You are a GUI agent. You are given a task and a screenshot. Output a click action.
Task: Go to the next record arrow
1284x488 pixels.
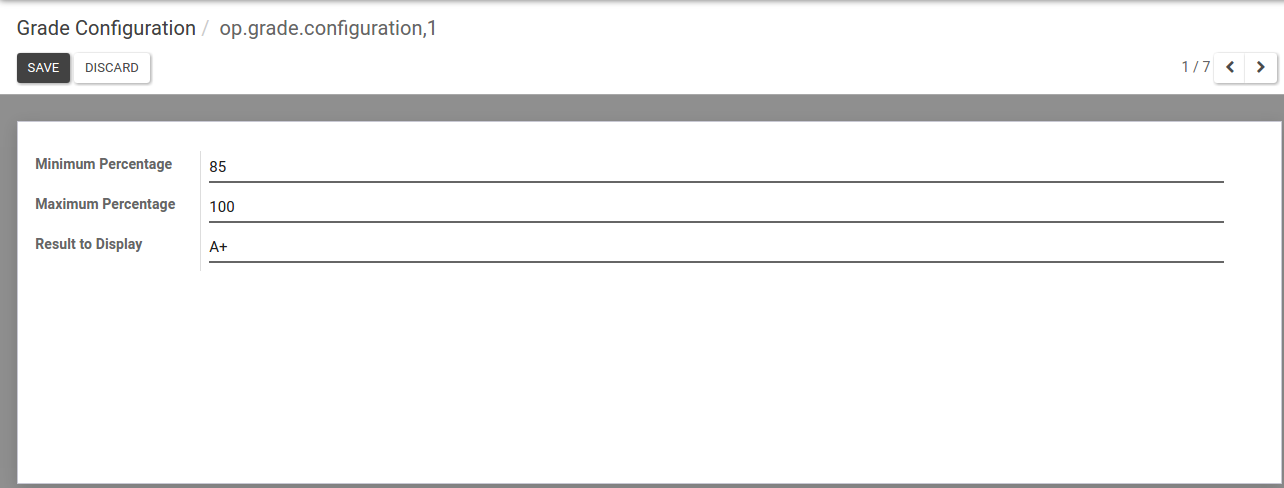pyautogui.click(x=1261, y=68)
